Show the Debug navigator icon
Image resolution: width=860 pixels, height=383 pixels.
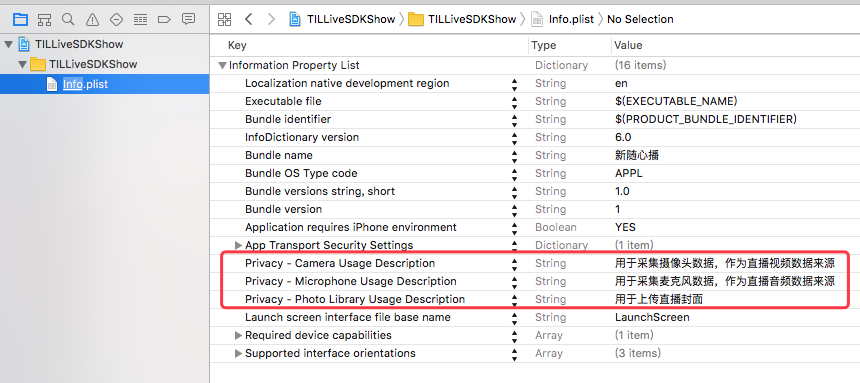140,20
